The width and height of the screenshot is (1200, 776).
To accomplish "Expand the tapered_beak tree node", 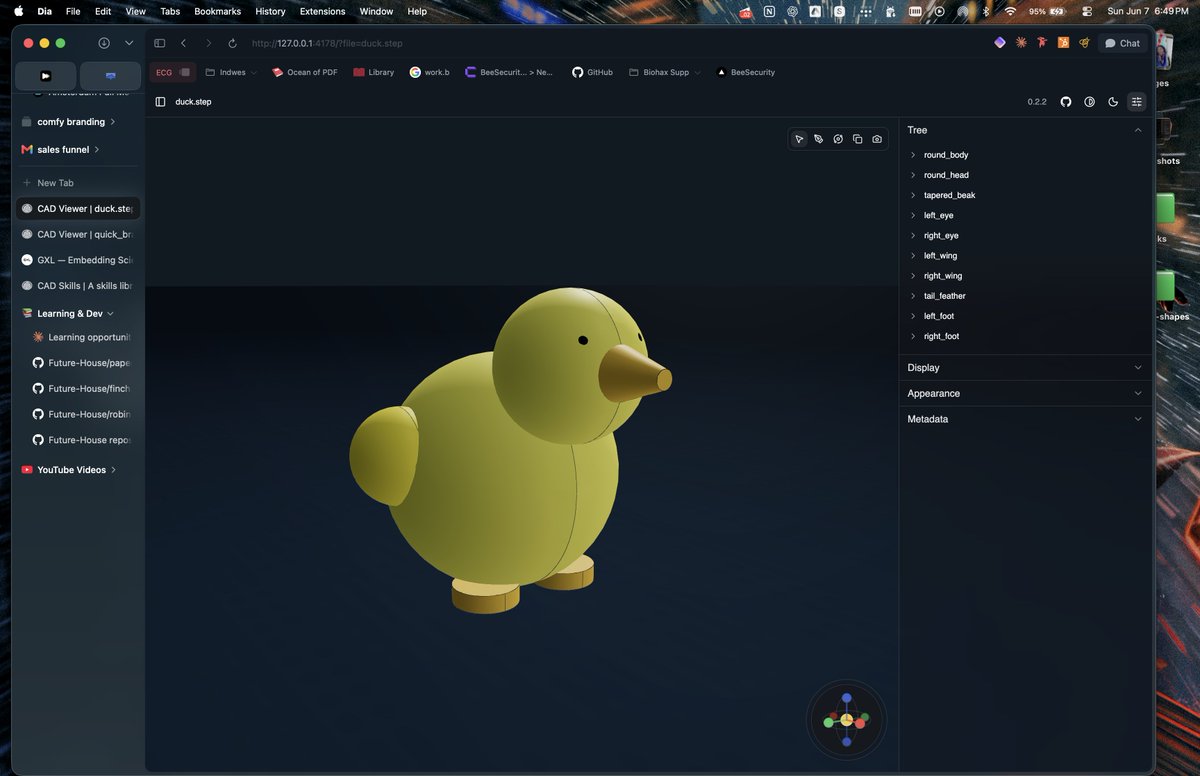I will coord(913,195).
